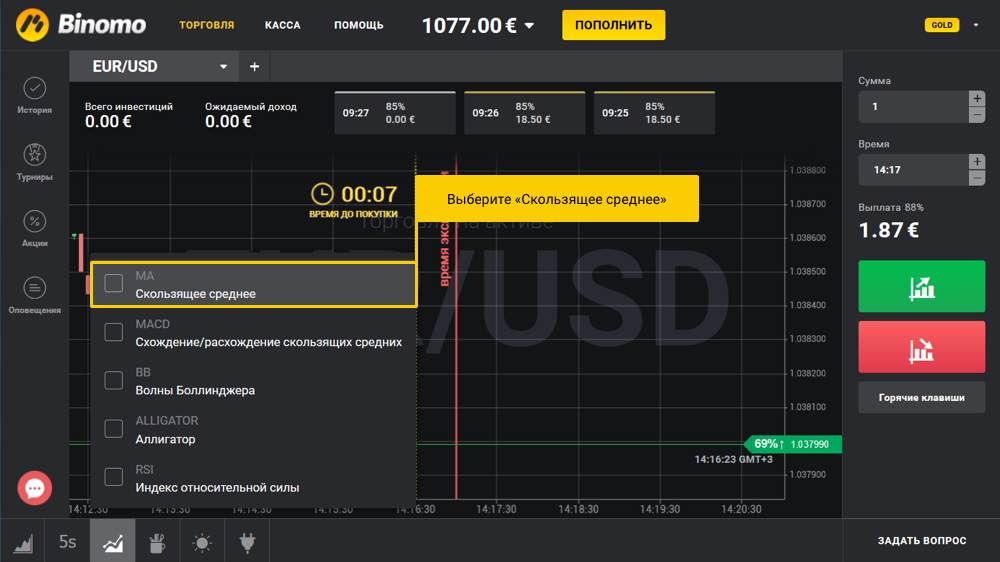Image resolution: width=1000 pixels, height=562 pixels.
Task: Open the Оповещения sidebar section
Action: [x=34, y=295]
